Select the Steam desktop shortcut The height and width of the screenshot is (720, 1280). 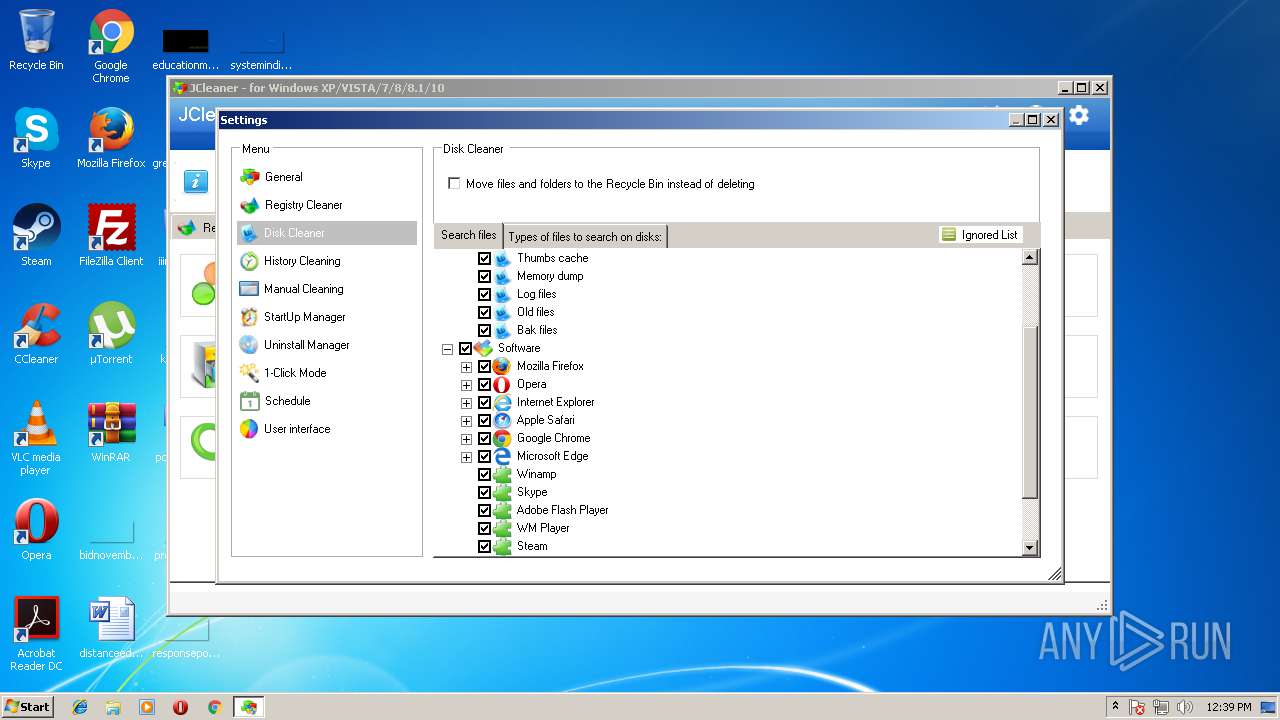[x=36, y=236]
